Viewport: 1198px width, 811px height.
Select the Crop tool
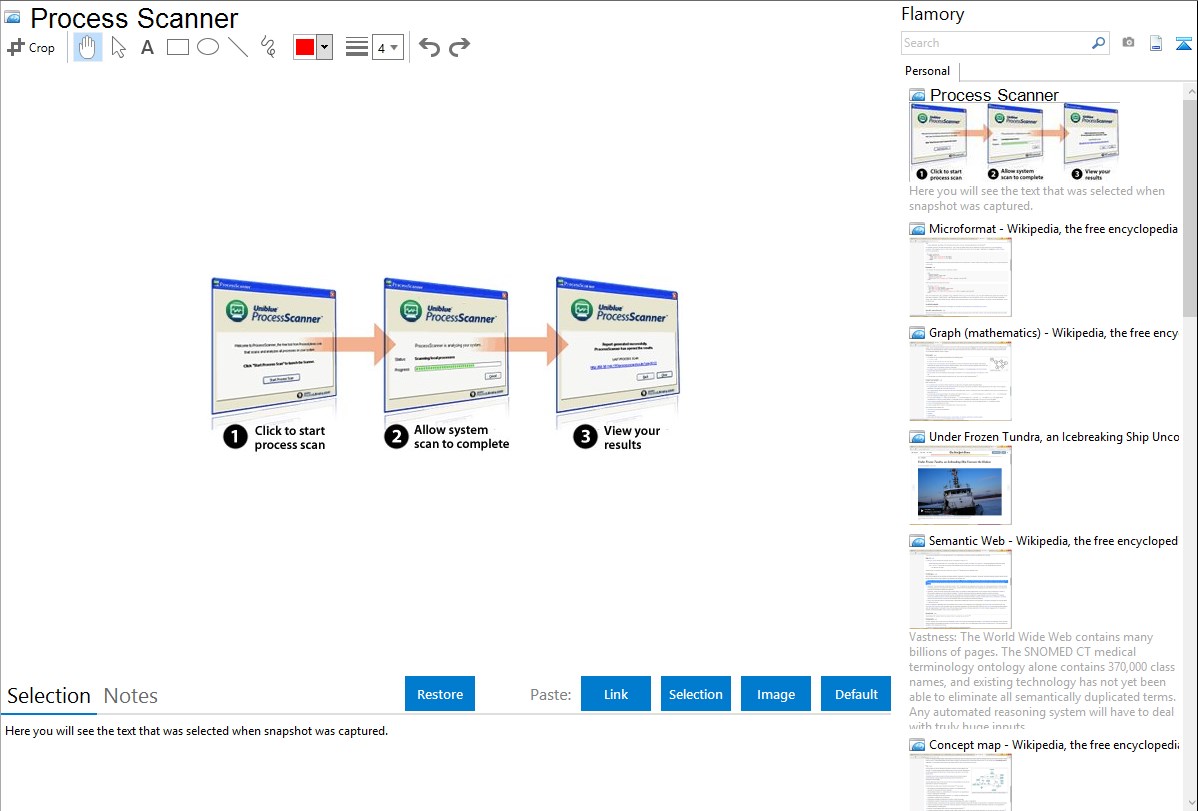click(x=31, y=47)
